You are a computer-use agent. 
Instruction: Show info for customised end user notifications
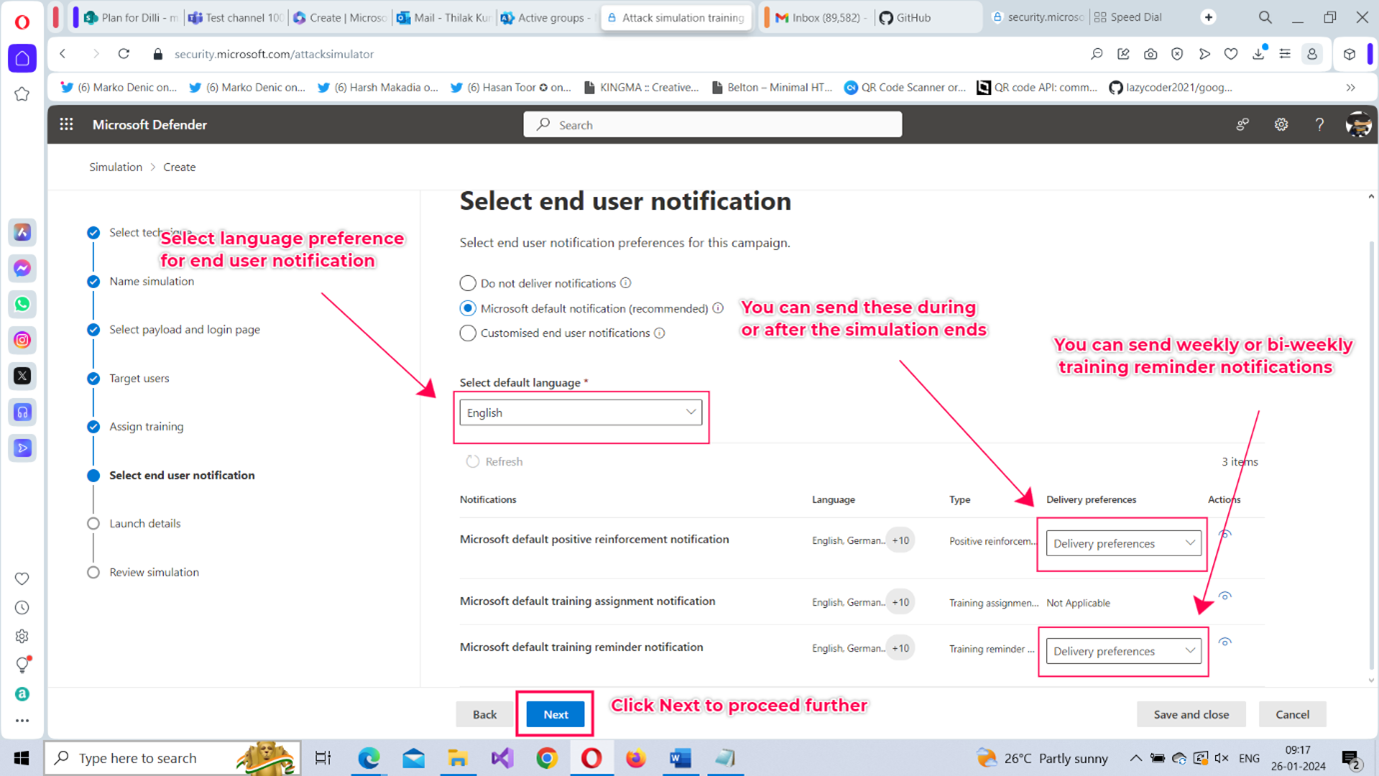click(x=659, y=333)
